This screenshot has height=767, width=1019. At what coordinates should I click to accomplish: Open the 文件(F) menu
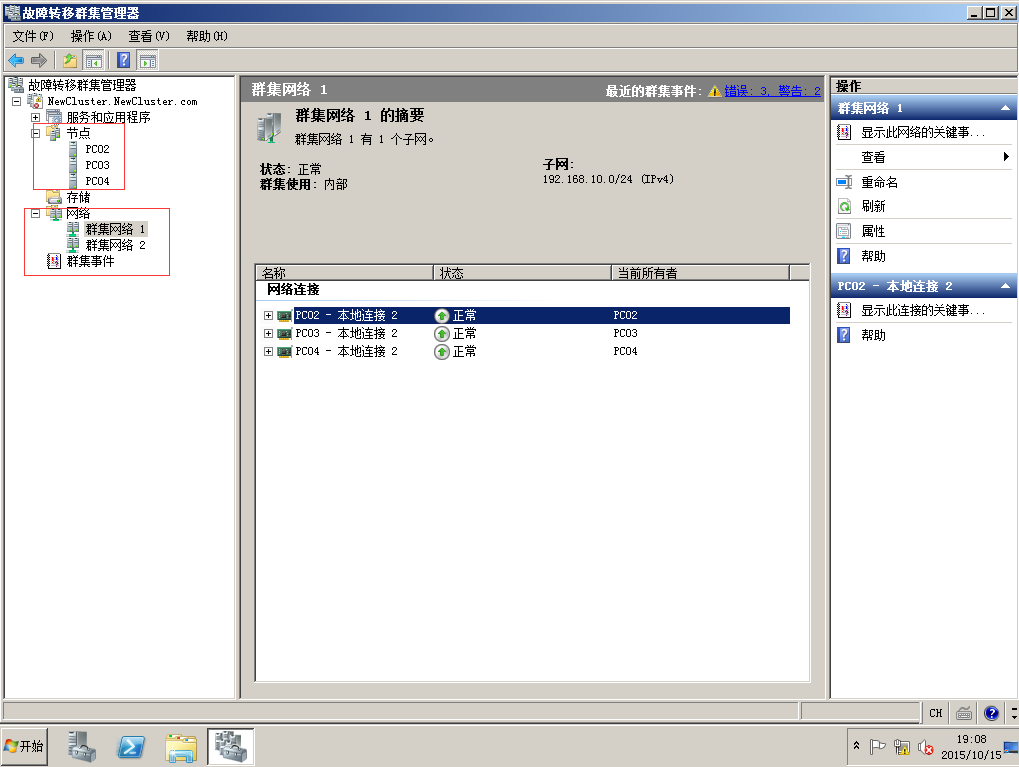click(x=33, y=36)
